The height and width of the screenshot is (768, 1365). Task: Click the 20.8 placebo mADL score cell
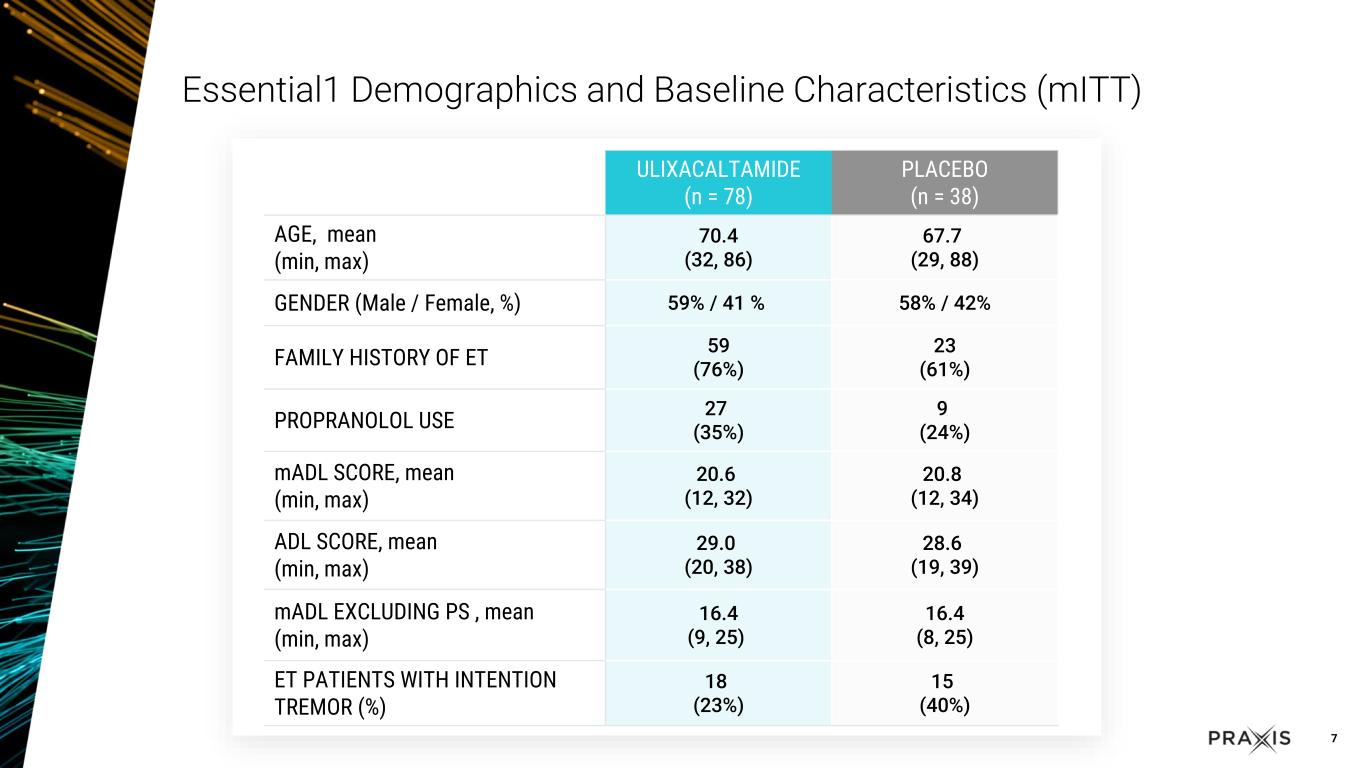pyautogui.click(x=944, y=486)
